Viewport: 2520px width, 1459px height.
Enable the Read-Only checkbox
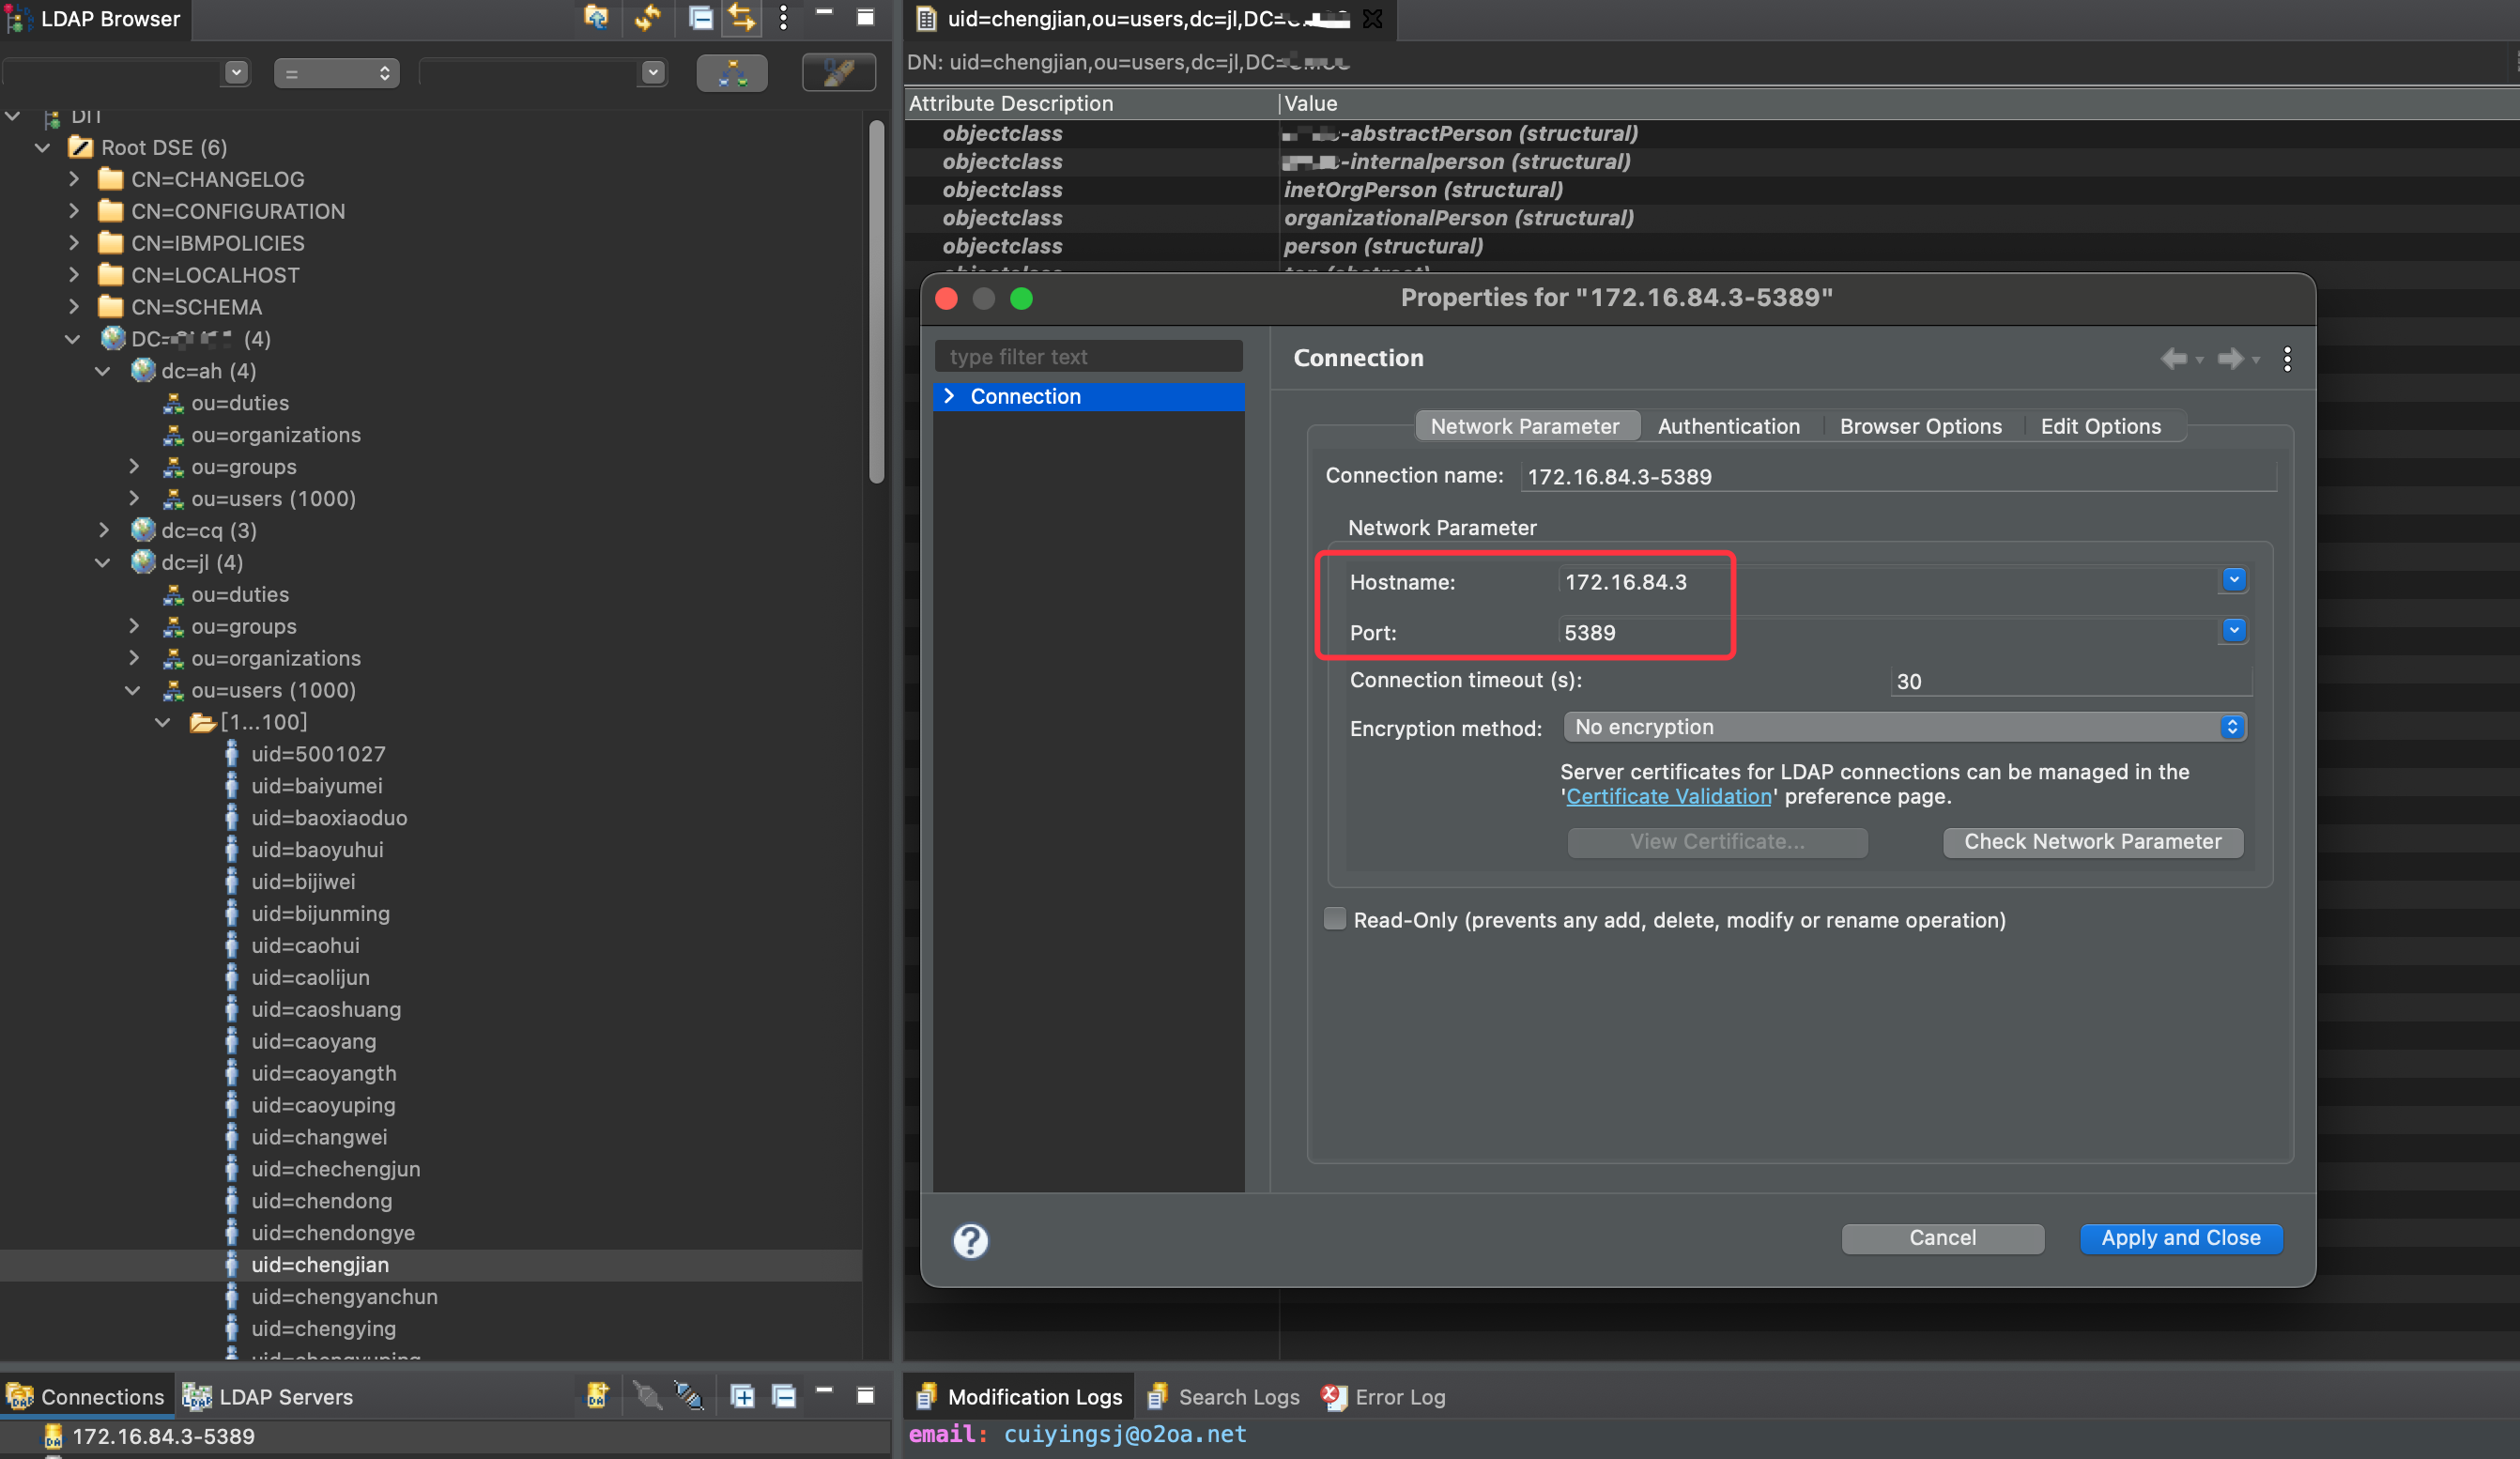pos(1334,919)
